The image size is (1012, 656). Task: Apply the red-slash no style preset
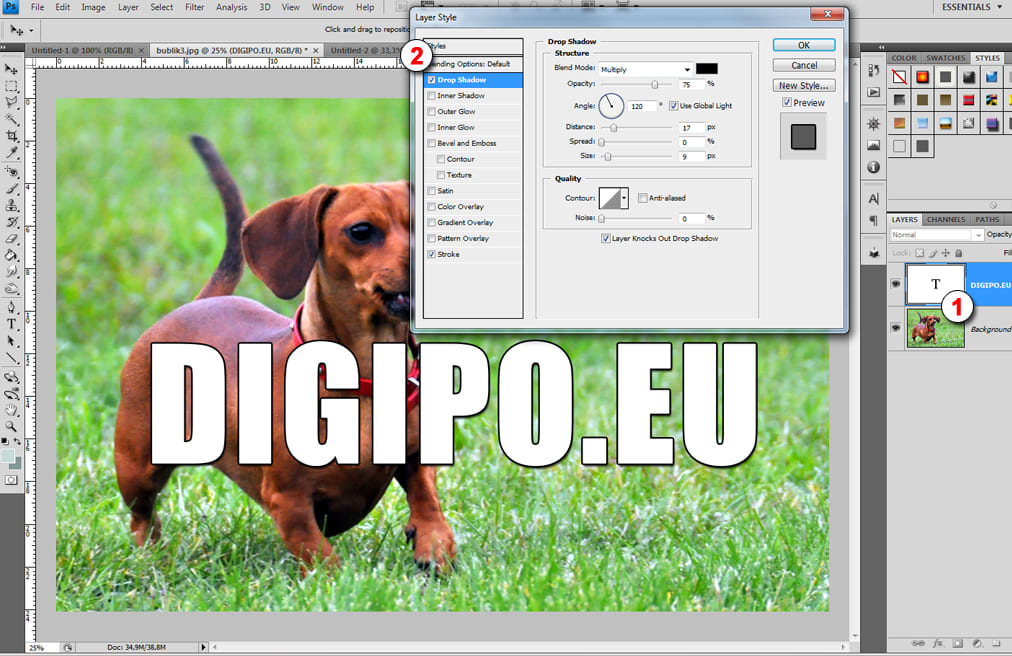[899, 77]
